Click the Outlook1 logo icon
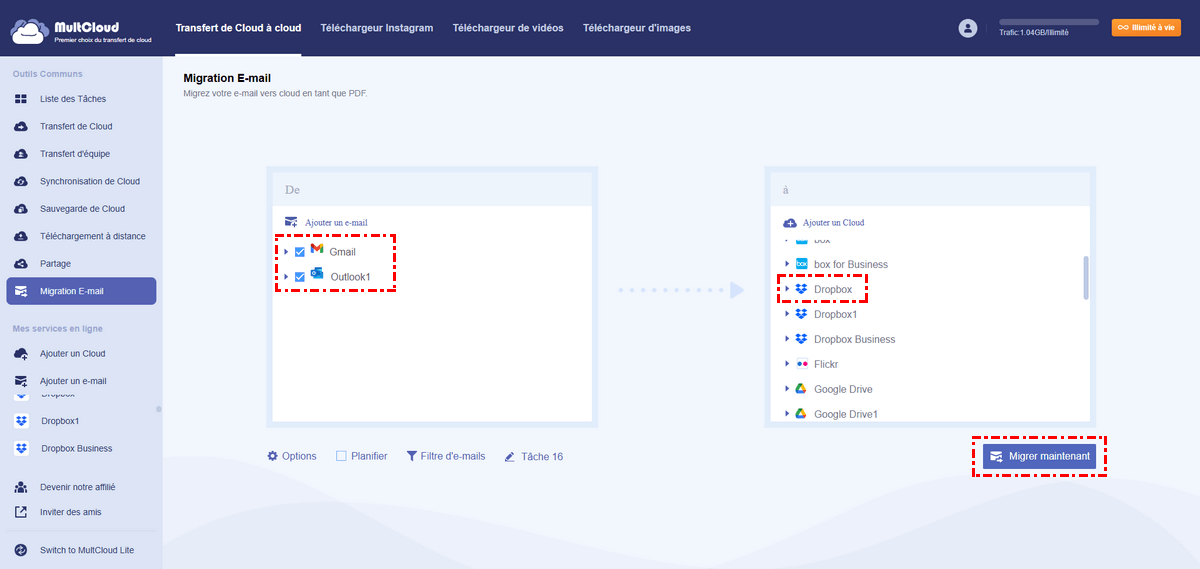The image size is (1200, 569). [x=317, y=274]
